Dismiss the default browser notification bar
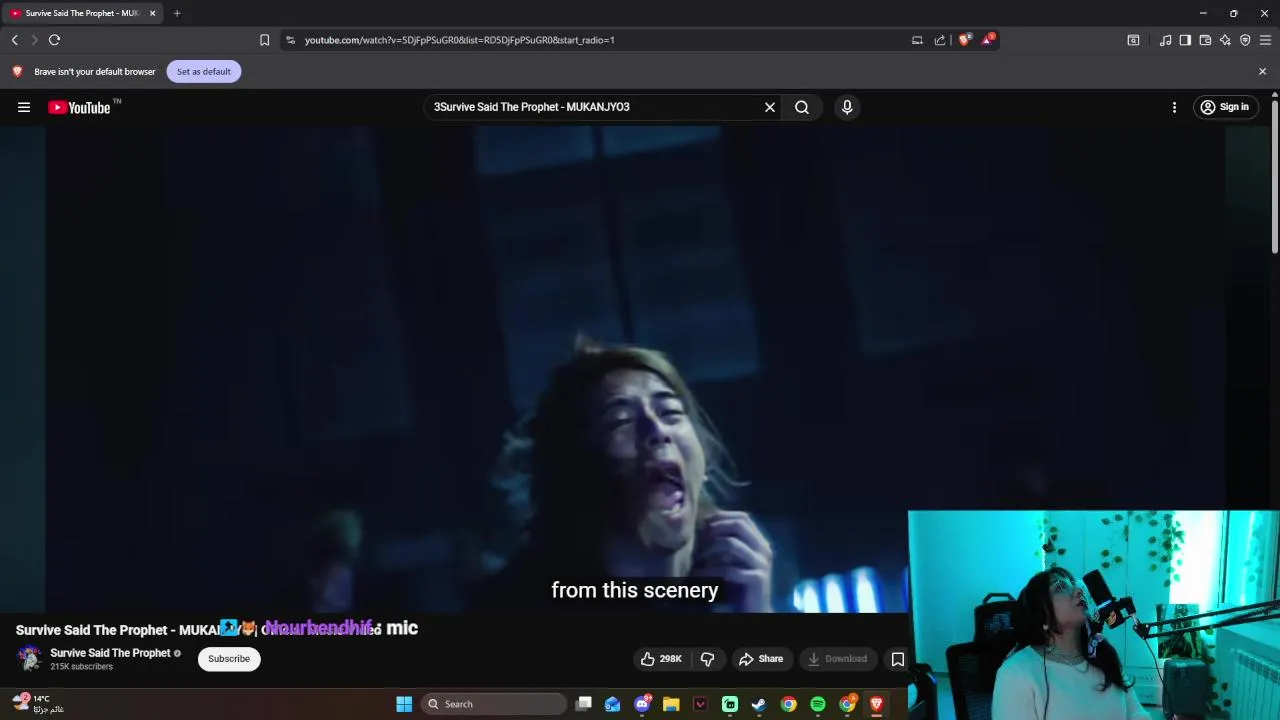 (1262, 71)
